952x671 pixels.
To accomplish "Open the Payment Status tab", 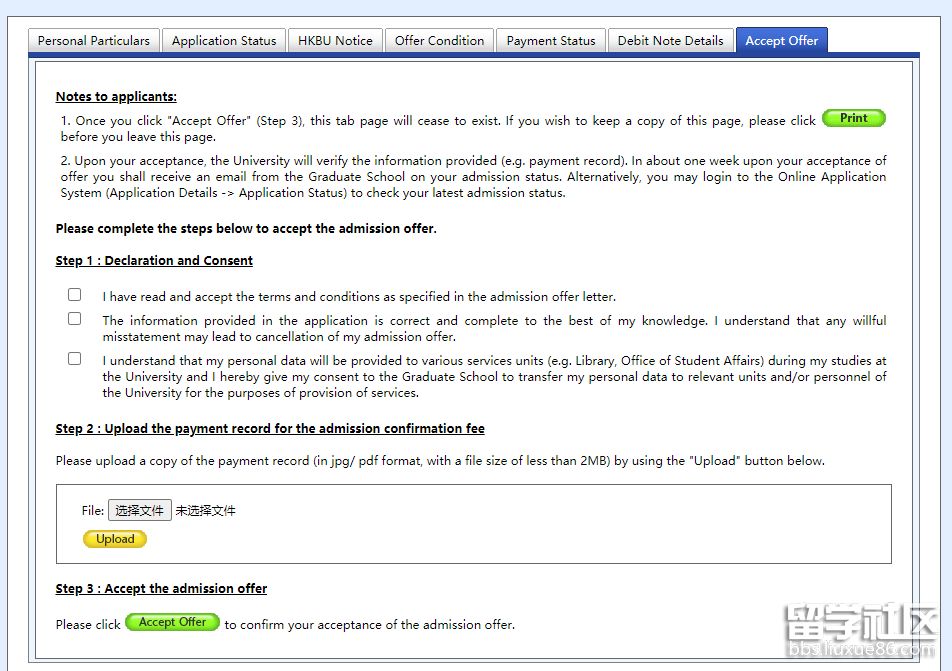I will [550, 41].
